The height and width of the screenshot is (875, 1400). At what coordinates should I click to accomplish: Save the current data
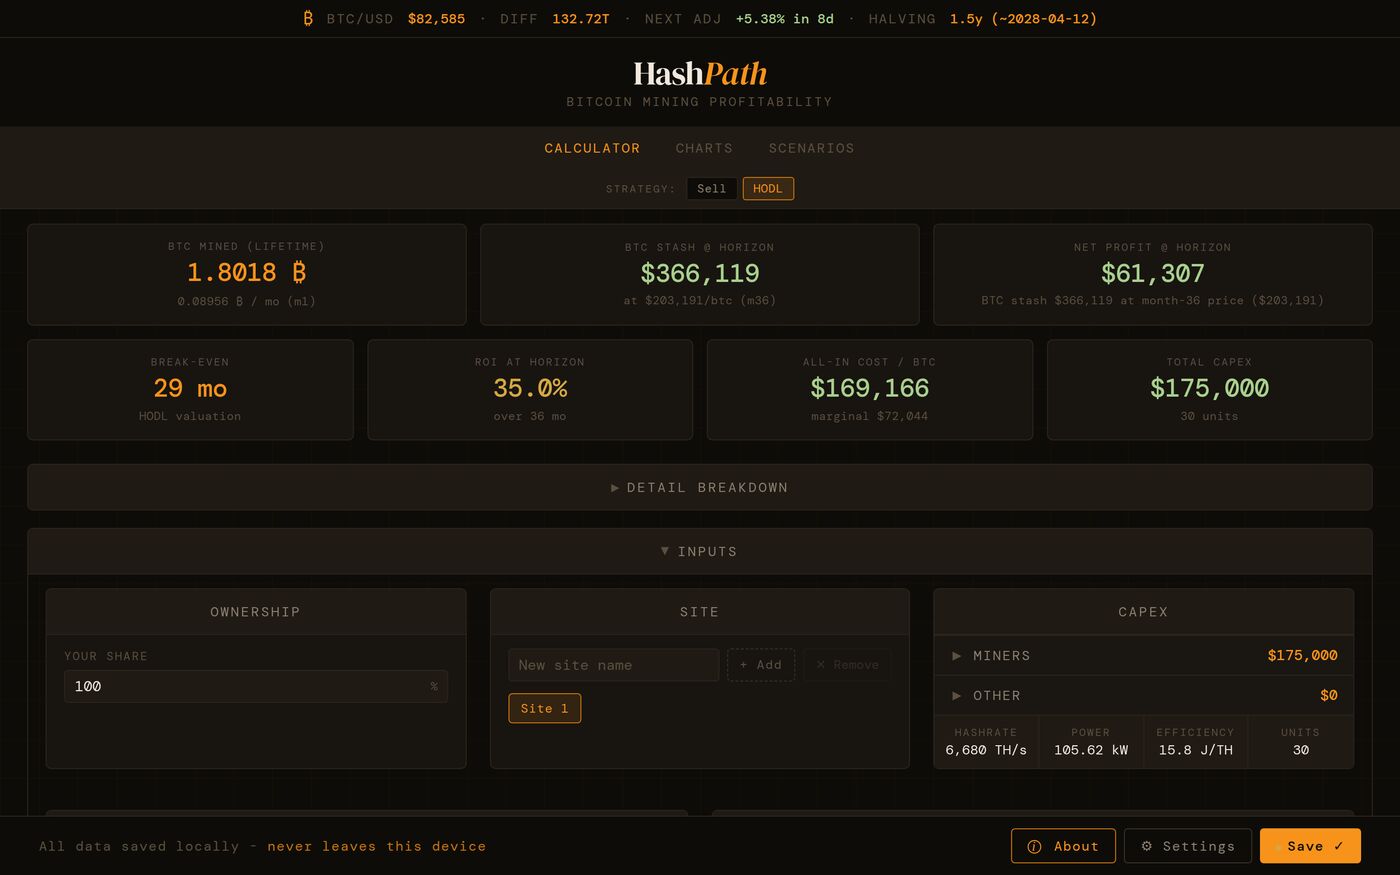pyautogui.click(x=1310, y=846)
